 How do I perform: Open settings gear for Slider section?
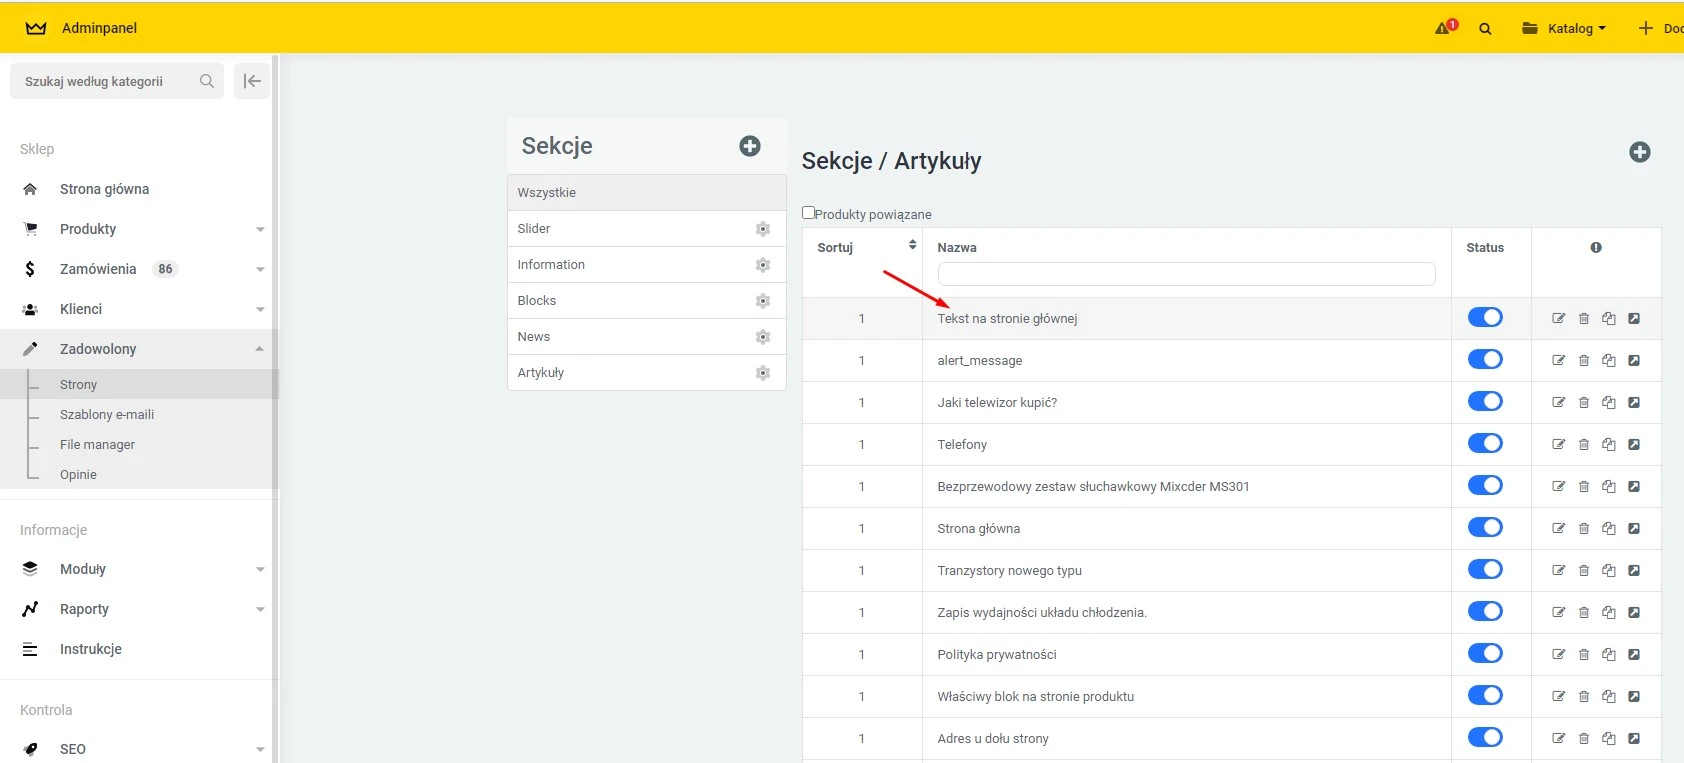coord(763,229)
